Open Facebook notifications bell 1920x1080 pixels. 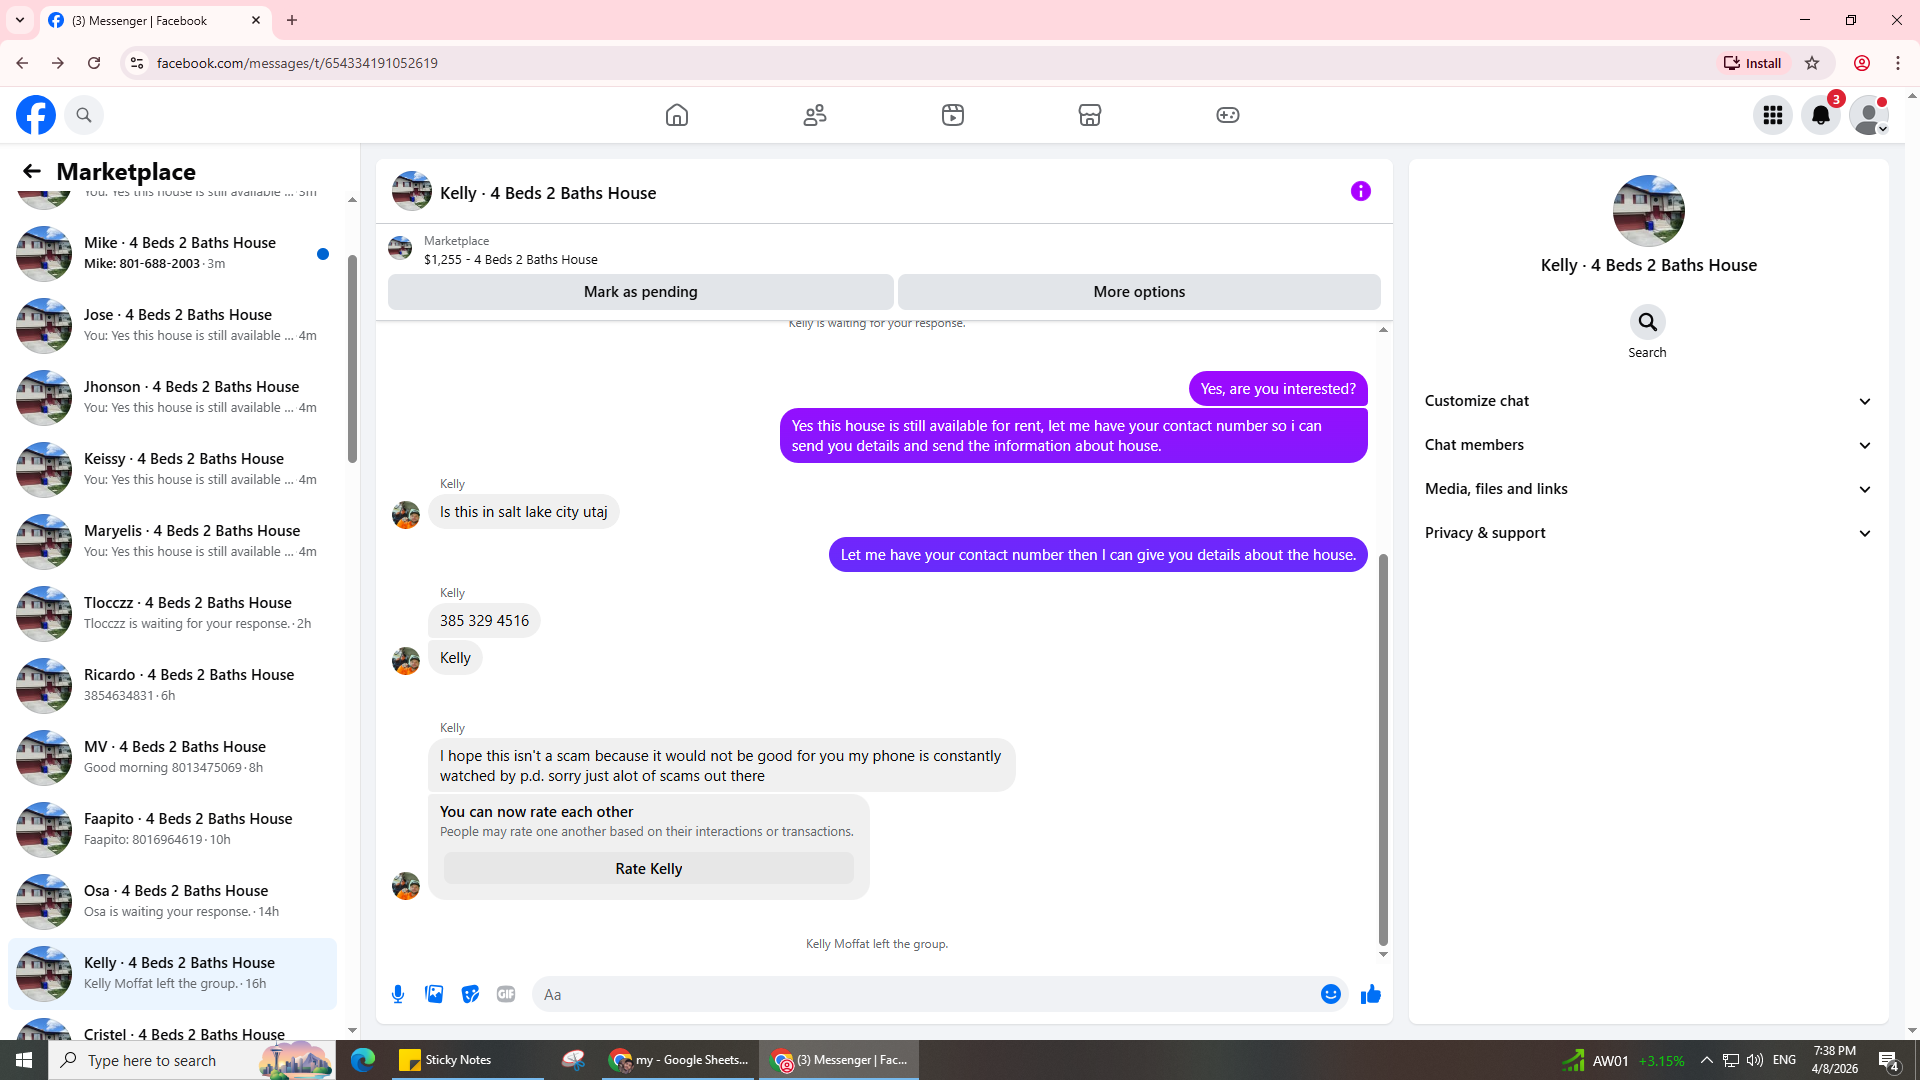1820,115
